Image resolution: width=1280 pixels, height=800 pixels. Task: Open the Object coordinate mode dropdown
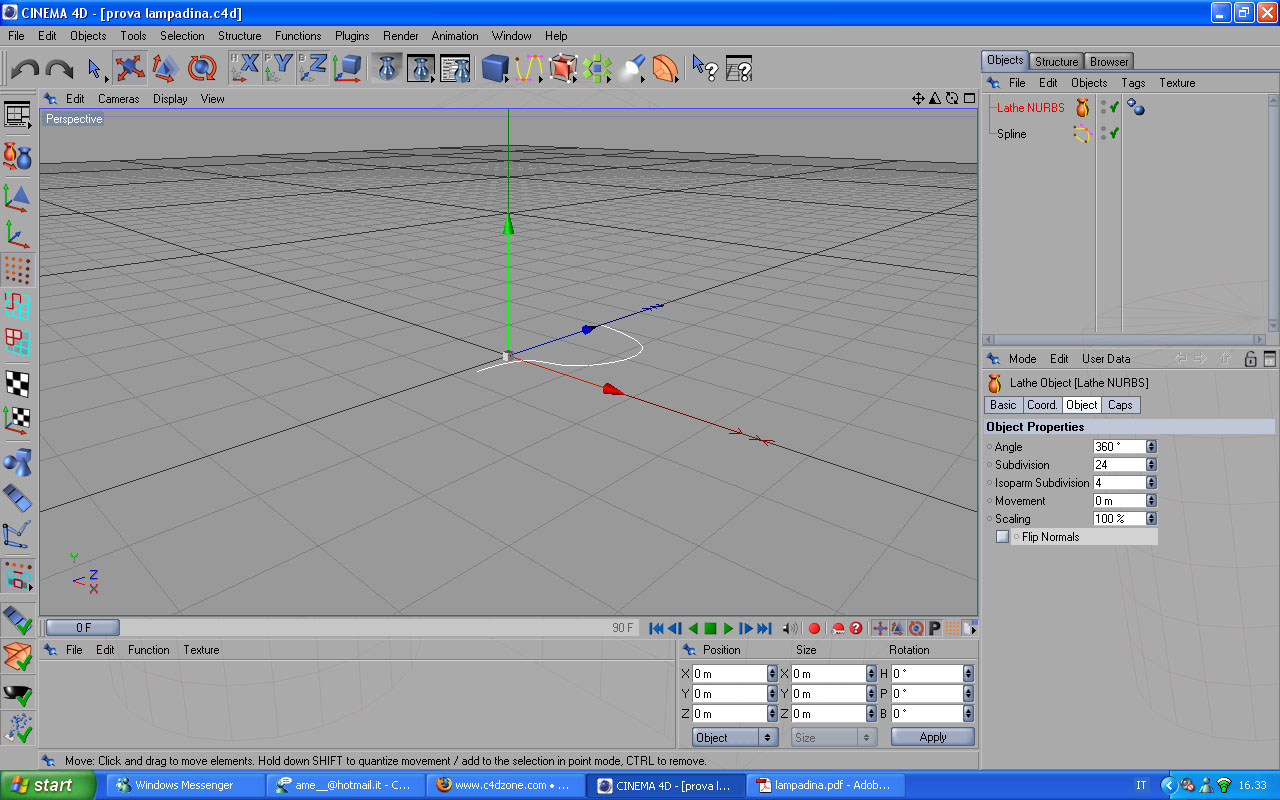(735, 737)
